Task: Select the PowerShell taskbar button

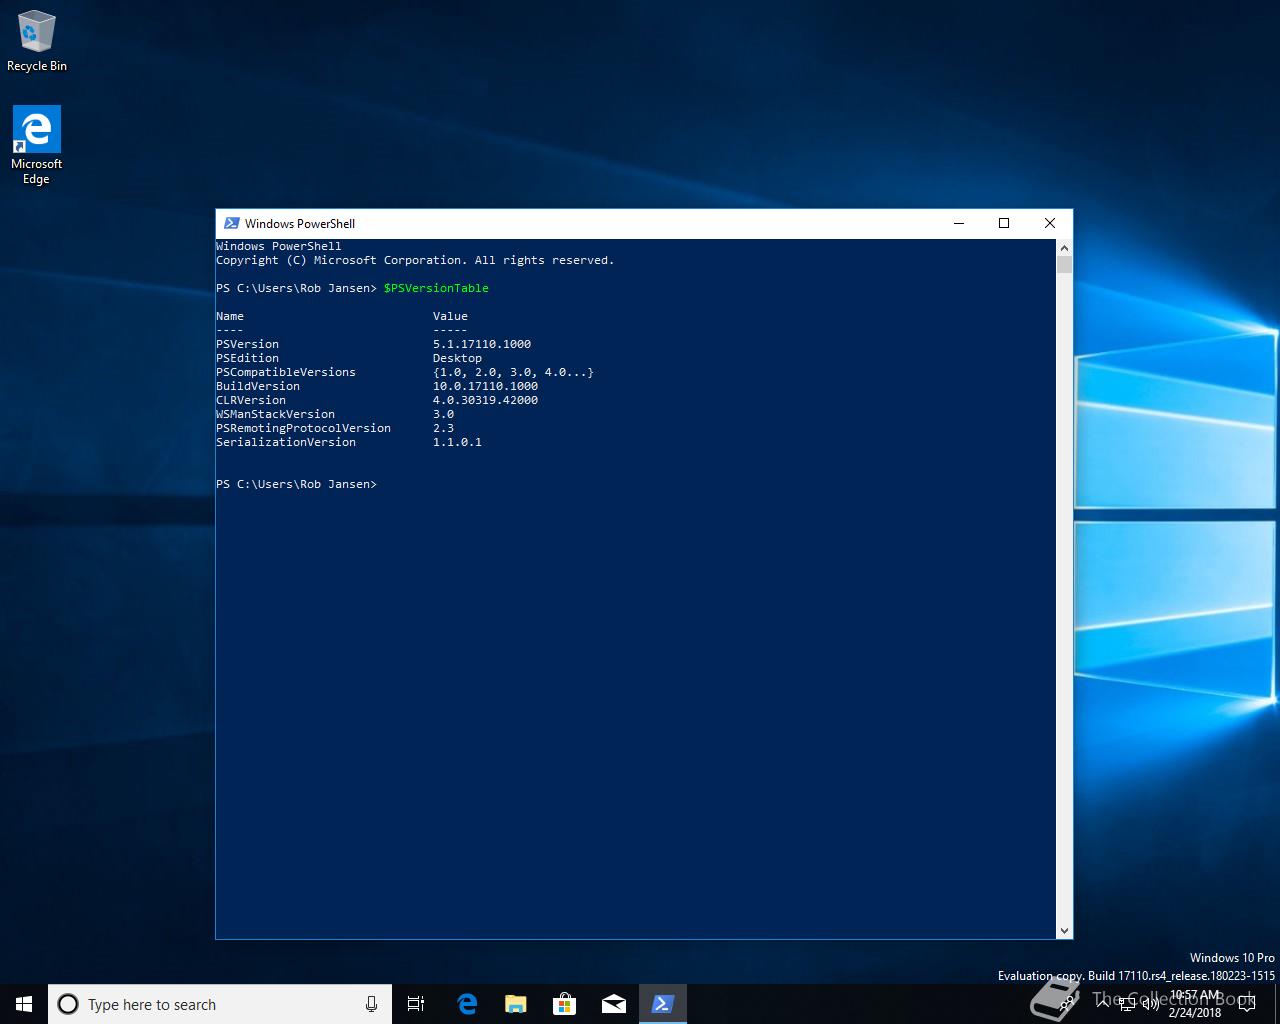Action: tap(663, 1004)
